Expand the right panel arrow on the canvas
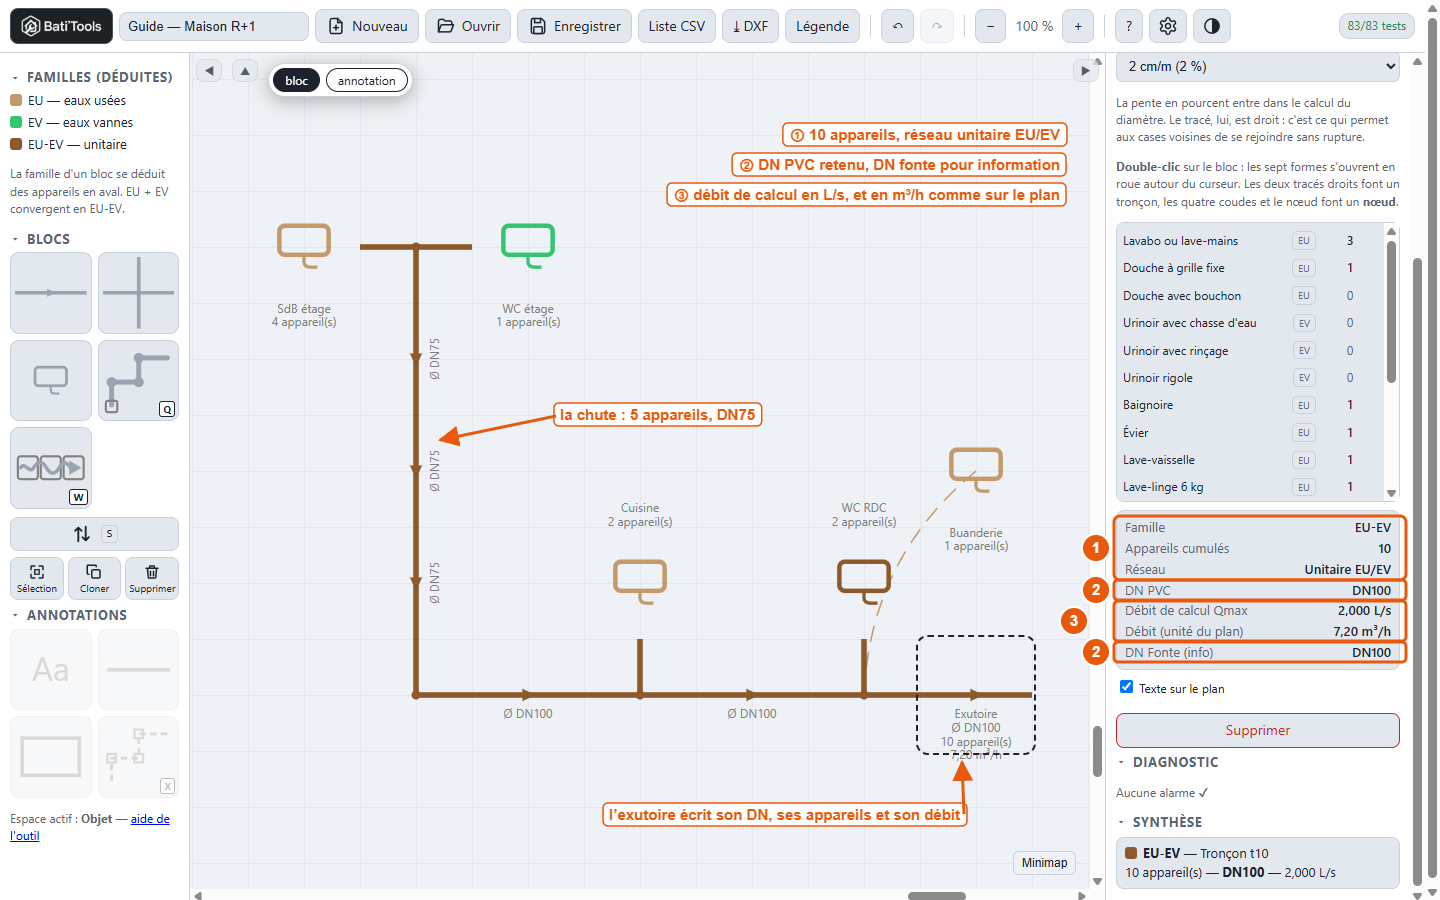The width and height of the screenshot is (1440, 900). click(x=1085, y=70)
